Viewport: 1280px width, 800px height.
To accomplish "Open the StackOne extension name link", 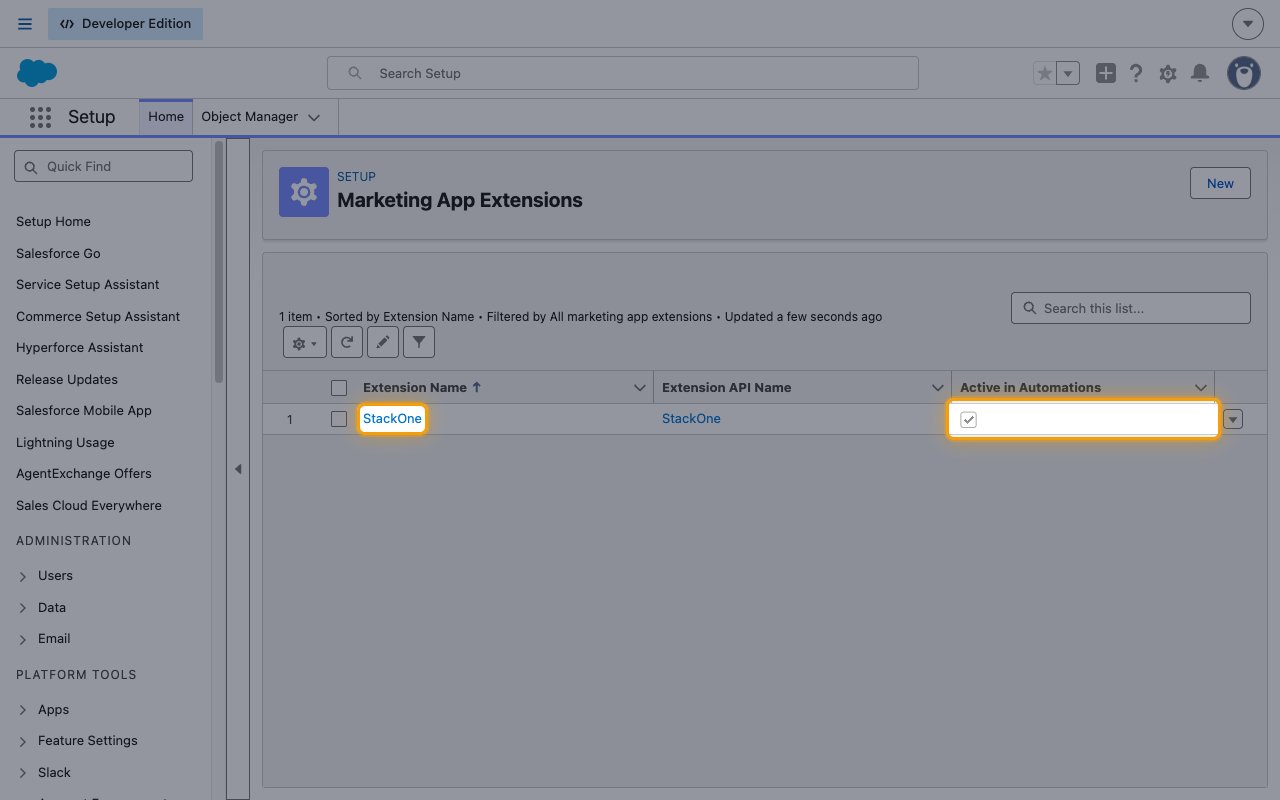I will pyautogui.click(x=392, y=419).
